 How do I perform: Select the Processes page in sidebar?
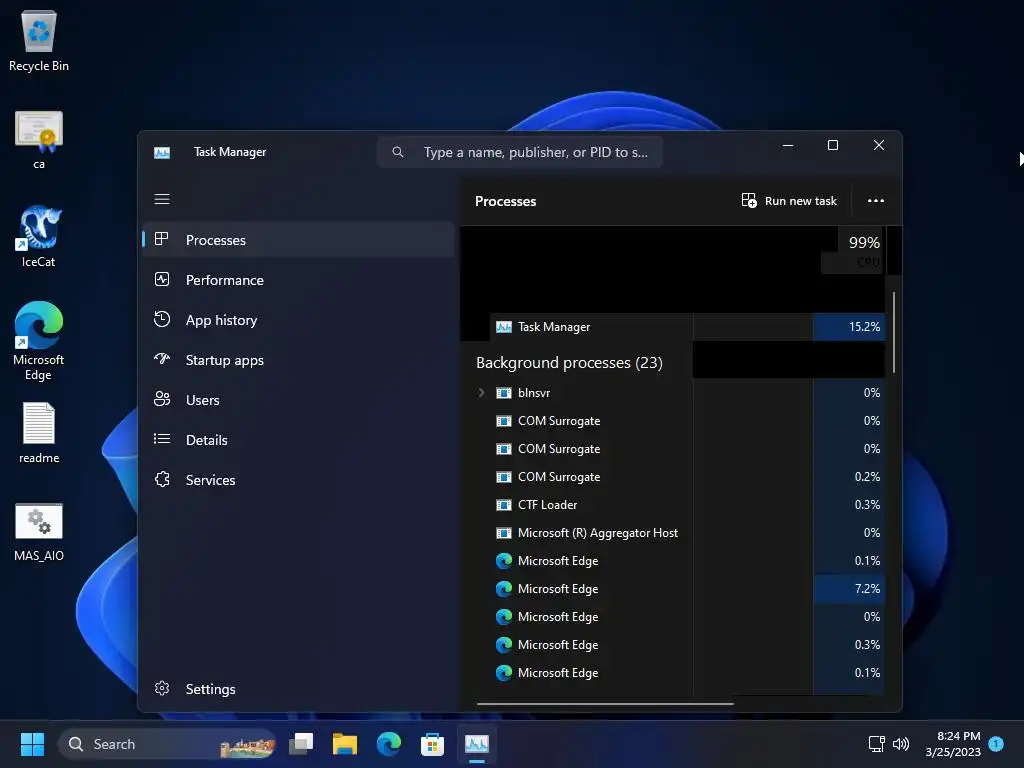pos(298,240)
